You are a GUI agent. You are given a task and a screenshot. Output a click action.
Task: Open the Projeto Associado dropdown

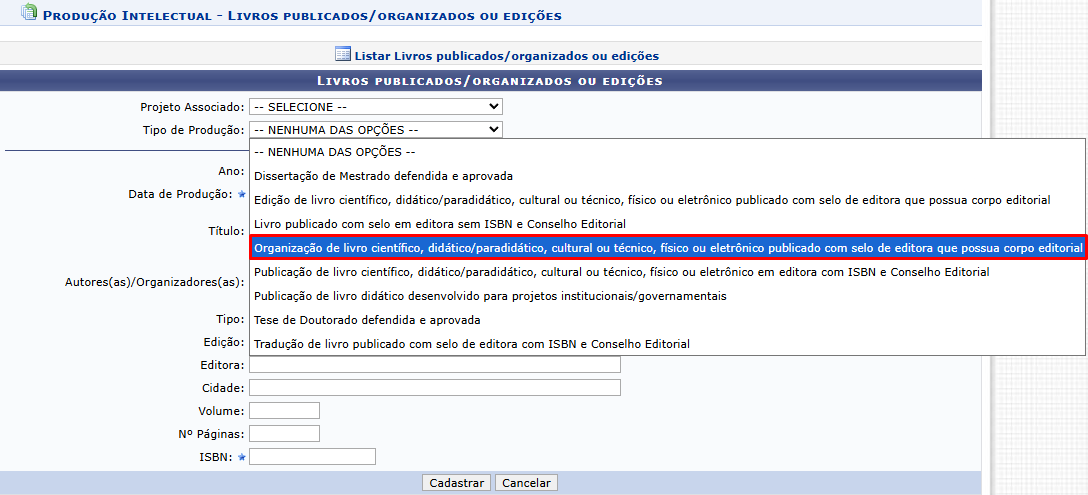(375, 107)
